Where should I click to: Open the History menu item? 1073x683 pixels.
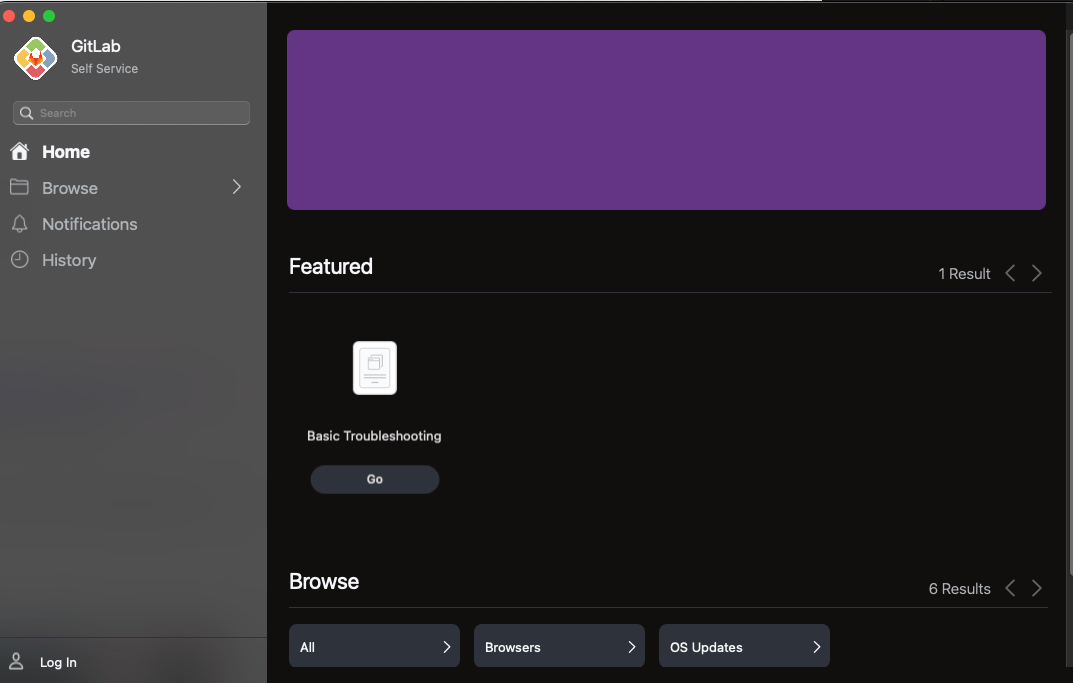click(x=69, y=260)
